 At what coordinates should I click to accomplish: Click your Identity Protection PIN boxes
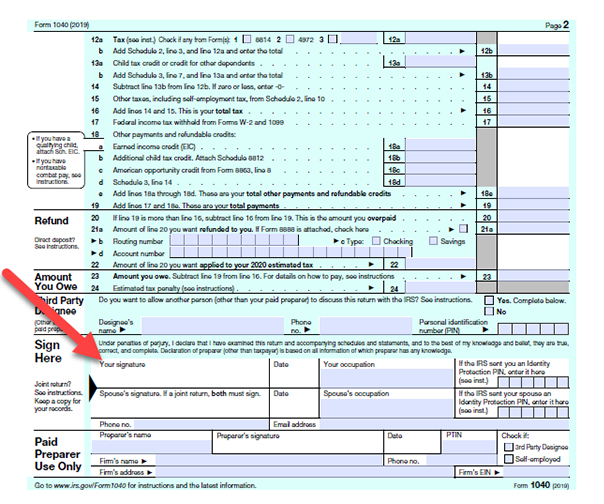click(x=533, y=382)
